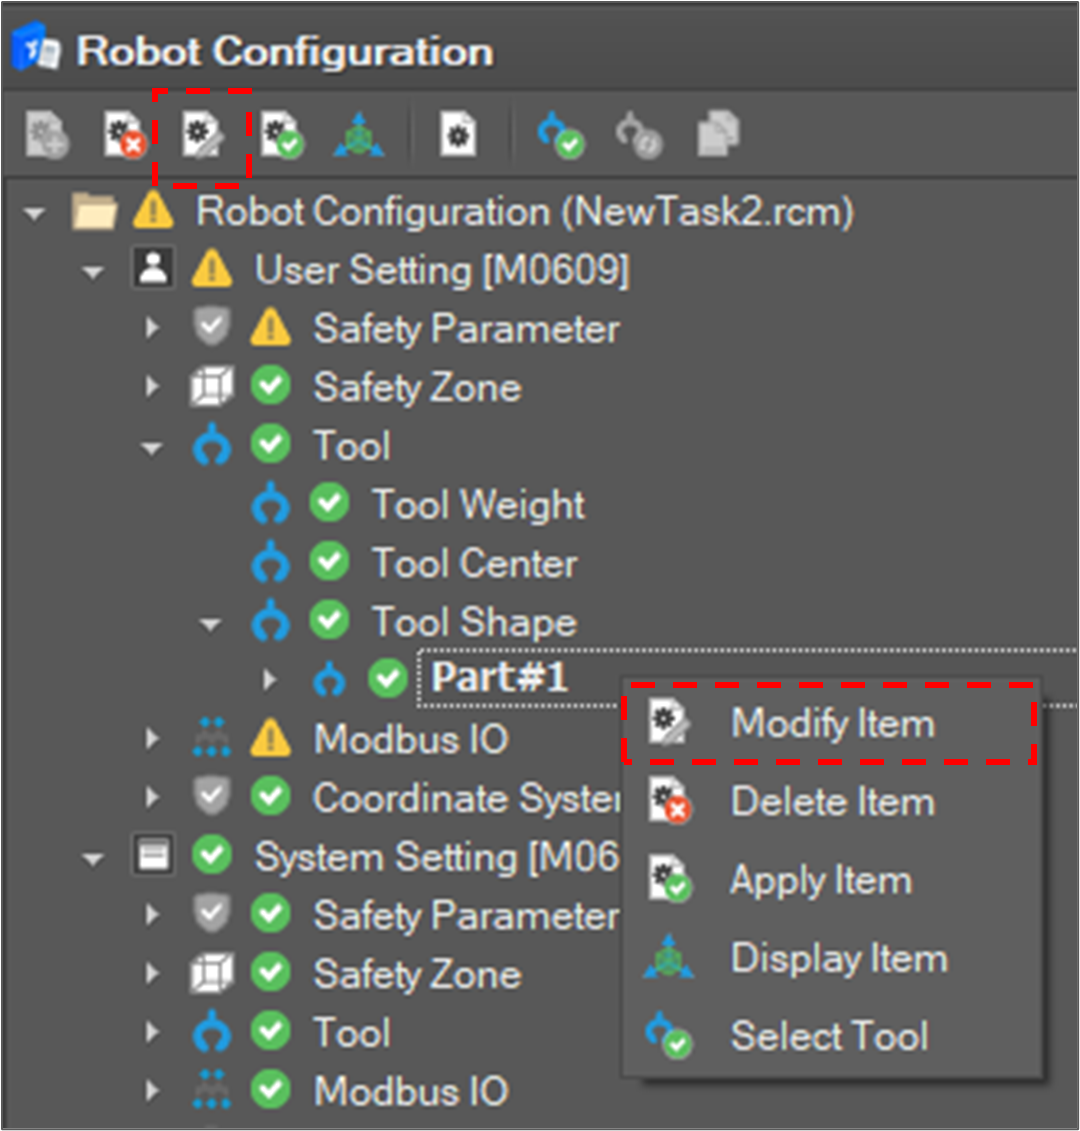Choose Display Item from context menu
1080x1131 pixels.
pos(838,959)
